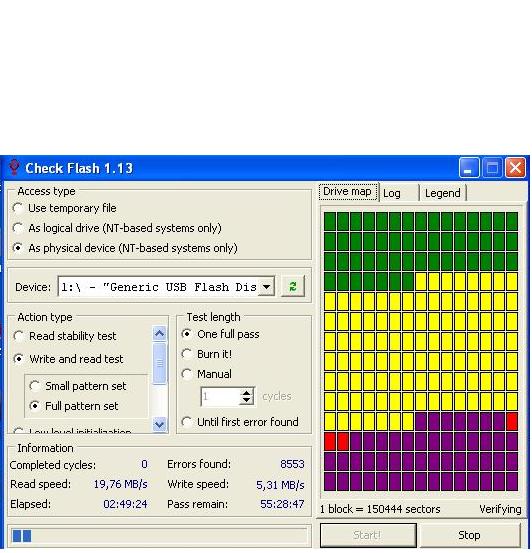Open the Device dropdown list
Viewport: 532px width, 553px height.
tap(266, 286)
